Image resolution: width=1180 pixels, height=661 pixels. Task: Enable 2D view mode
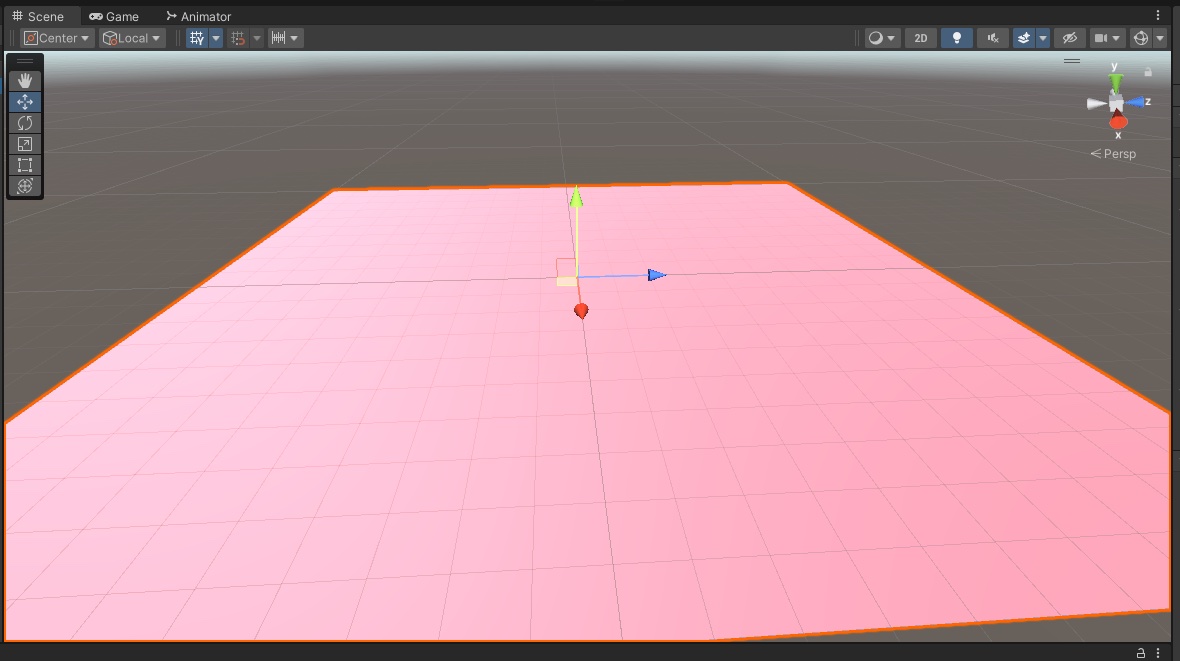point(921,38)
